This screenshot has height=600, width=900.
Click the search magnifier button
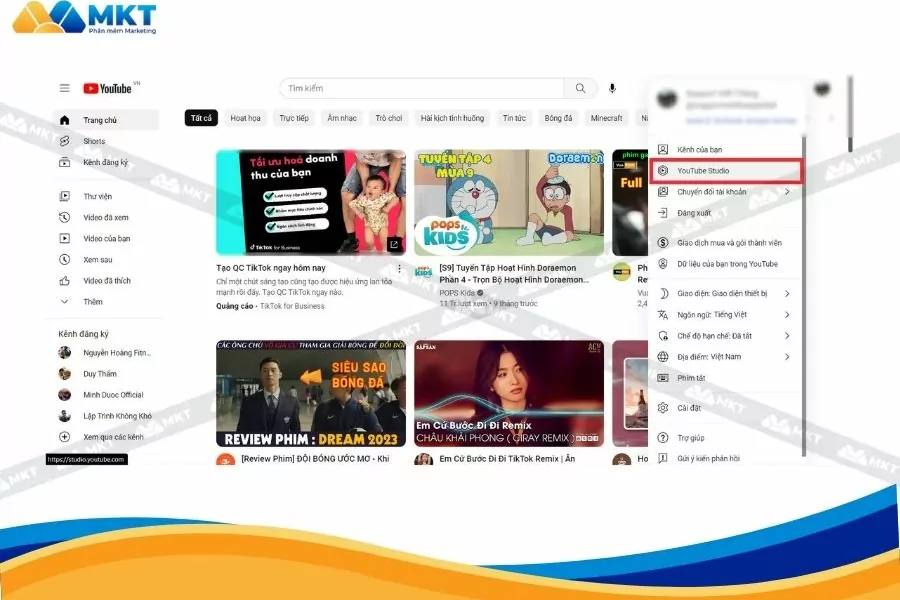580,88
